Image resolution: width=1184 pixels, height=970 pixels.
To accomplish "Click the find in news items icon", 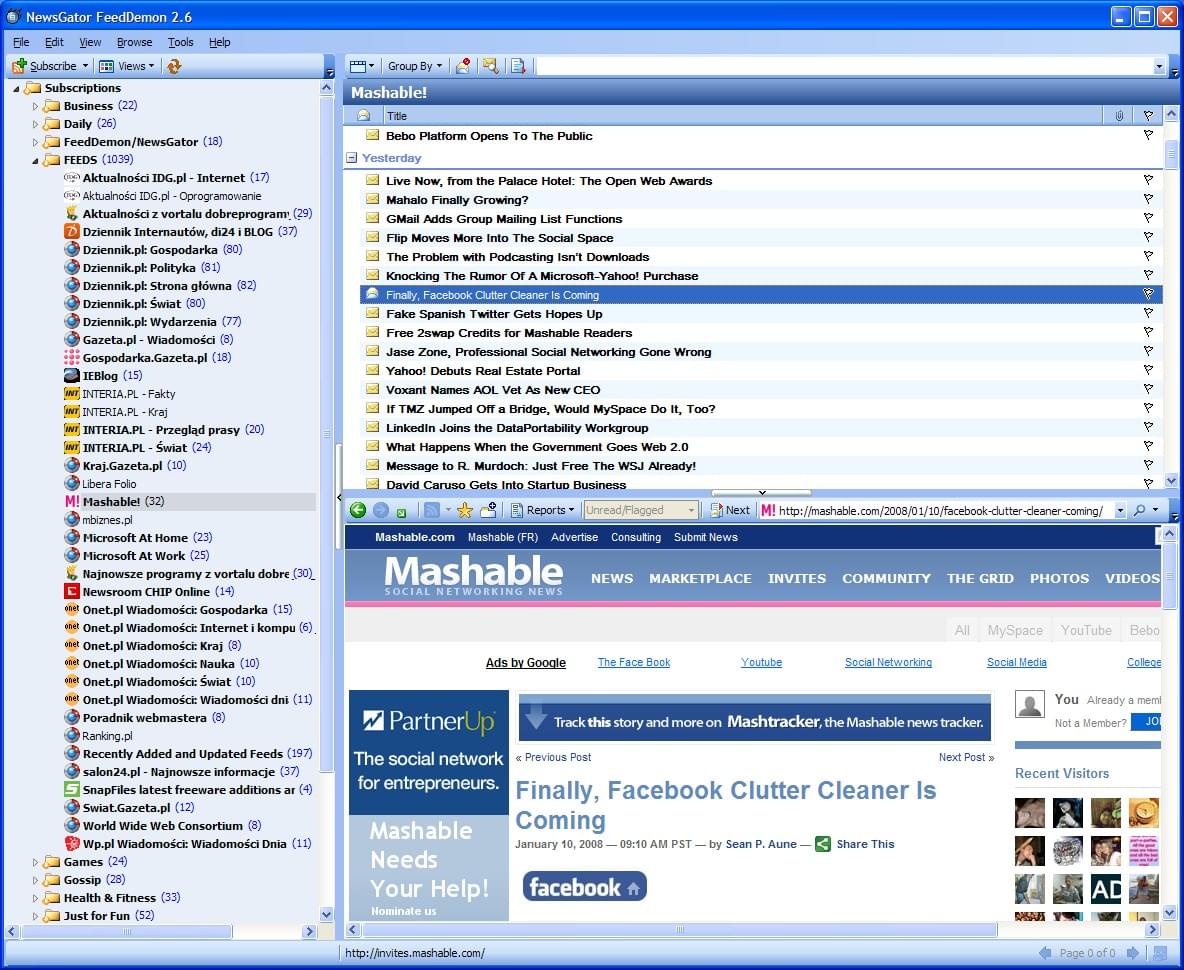I will click(x=491, y=66).
